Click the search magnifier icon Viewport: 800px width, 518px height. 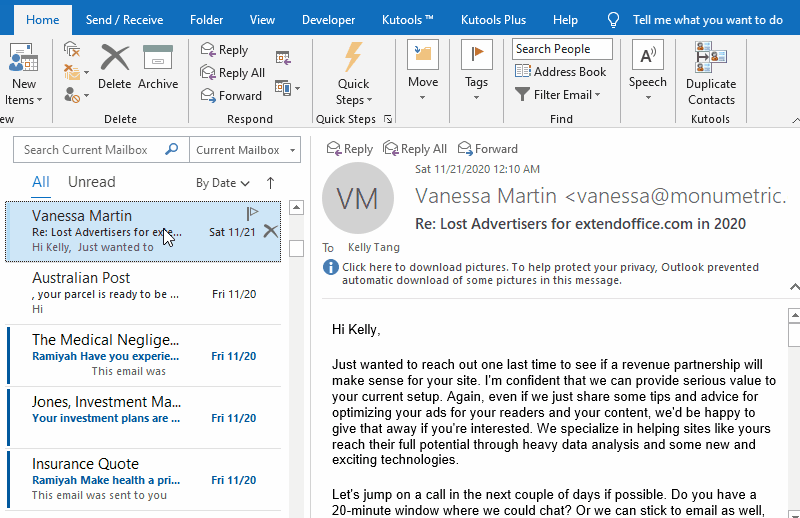tap(172, 149)
